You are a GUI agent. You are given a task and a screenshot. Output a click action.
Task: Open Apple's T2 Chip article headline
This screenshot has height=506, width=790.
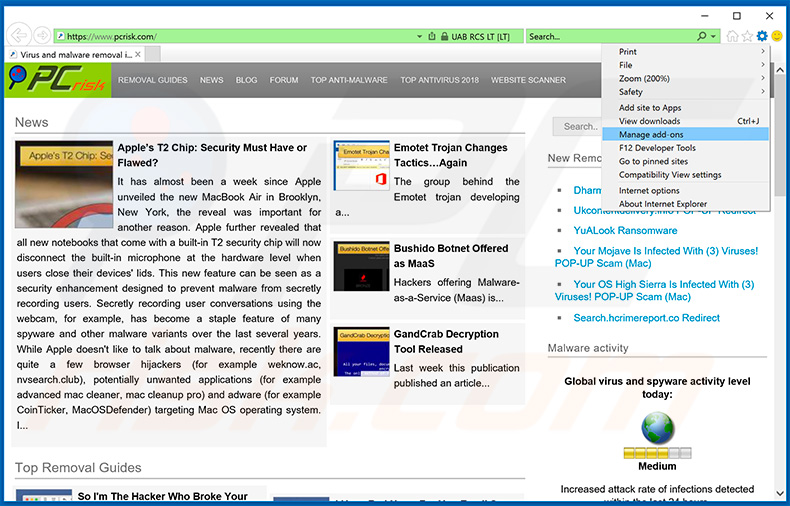(x=212, y=155)
